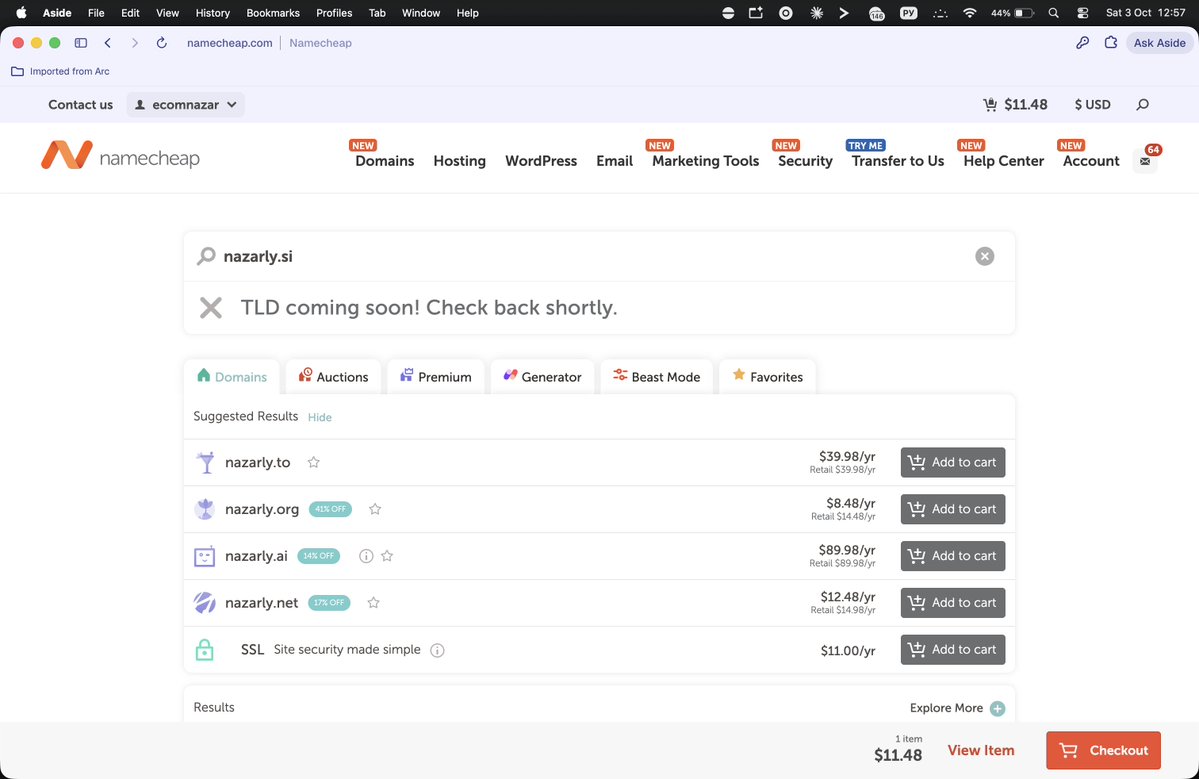Open browser extensions puzzle icon
Image resolution: width=1199 pixels, height=779 pixels.
click(1111, 43)
